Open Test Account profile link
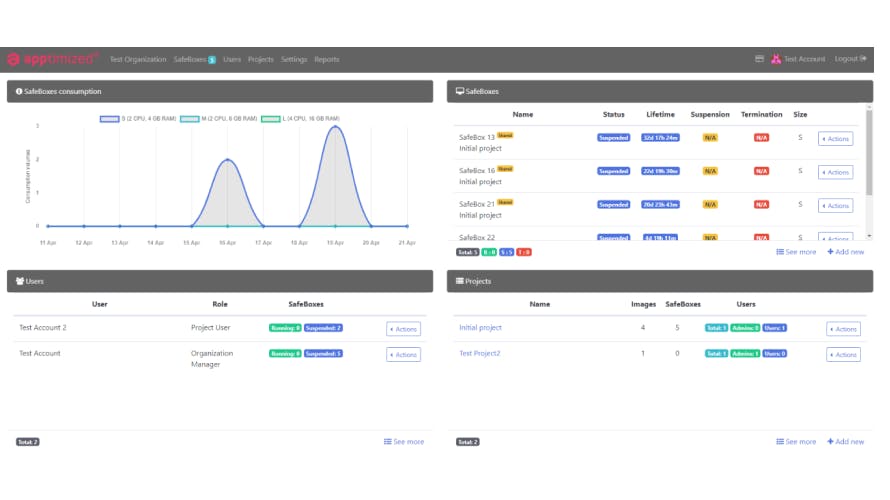Viewport: 890px width, 500px height. pyautogui.click(x=804, y=59)
